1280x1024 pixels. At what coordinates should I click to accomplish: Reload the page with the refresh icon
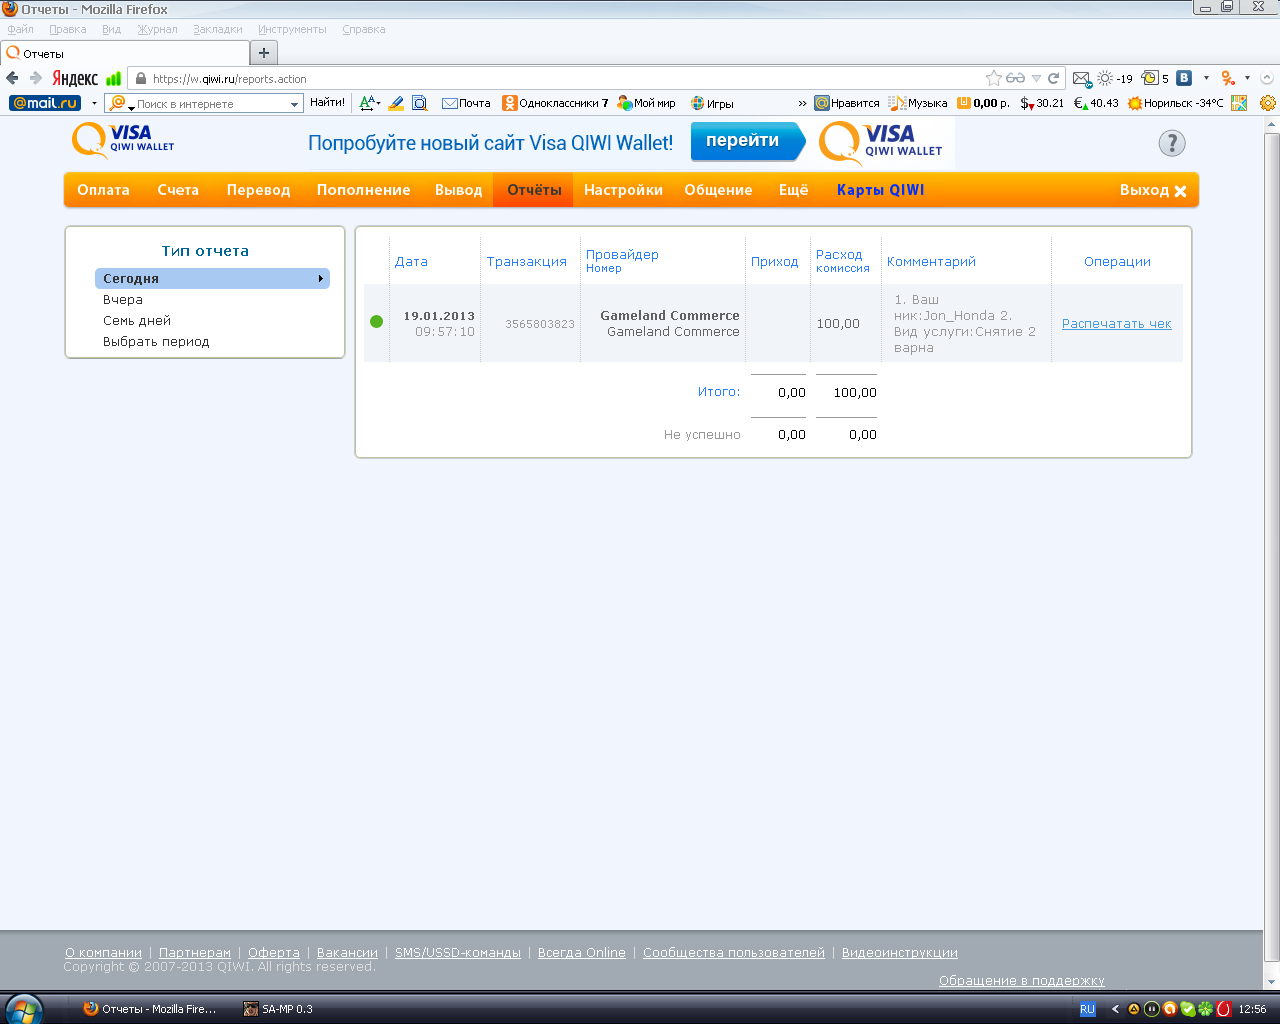[1053, 78]
